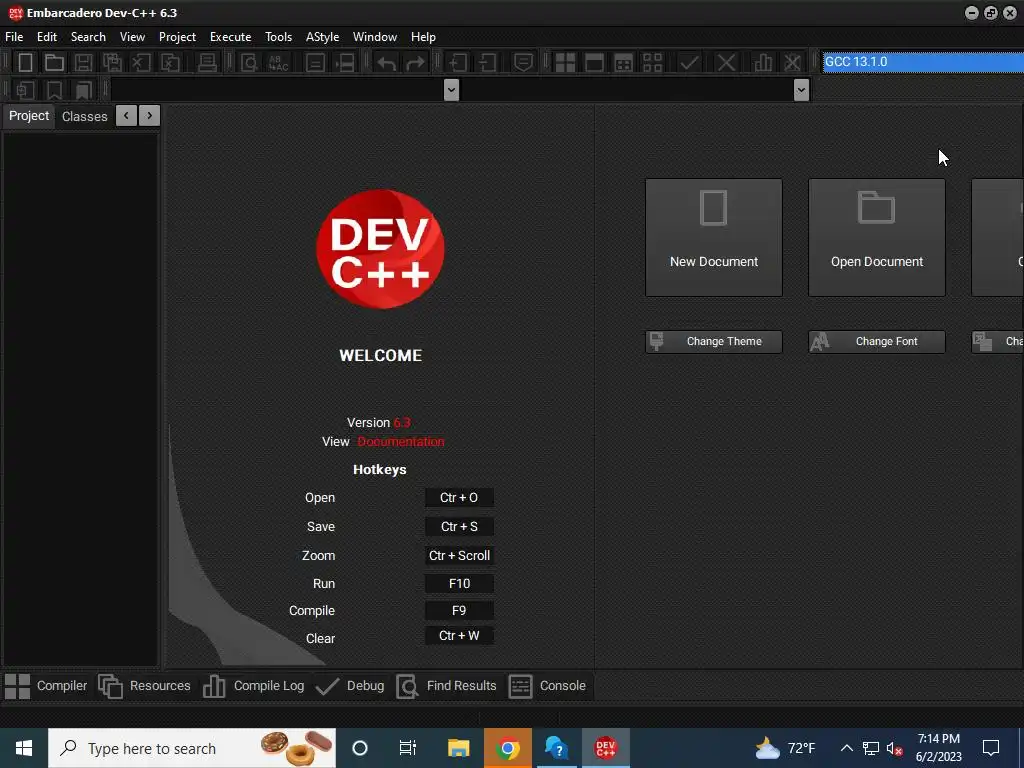Click the Save All toolbar icon

[x=112, y=63]
